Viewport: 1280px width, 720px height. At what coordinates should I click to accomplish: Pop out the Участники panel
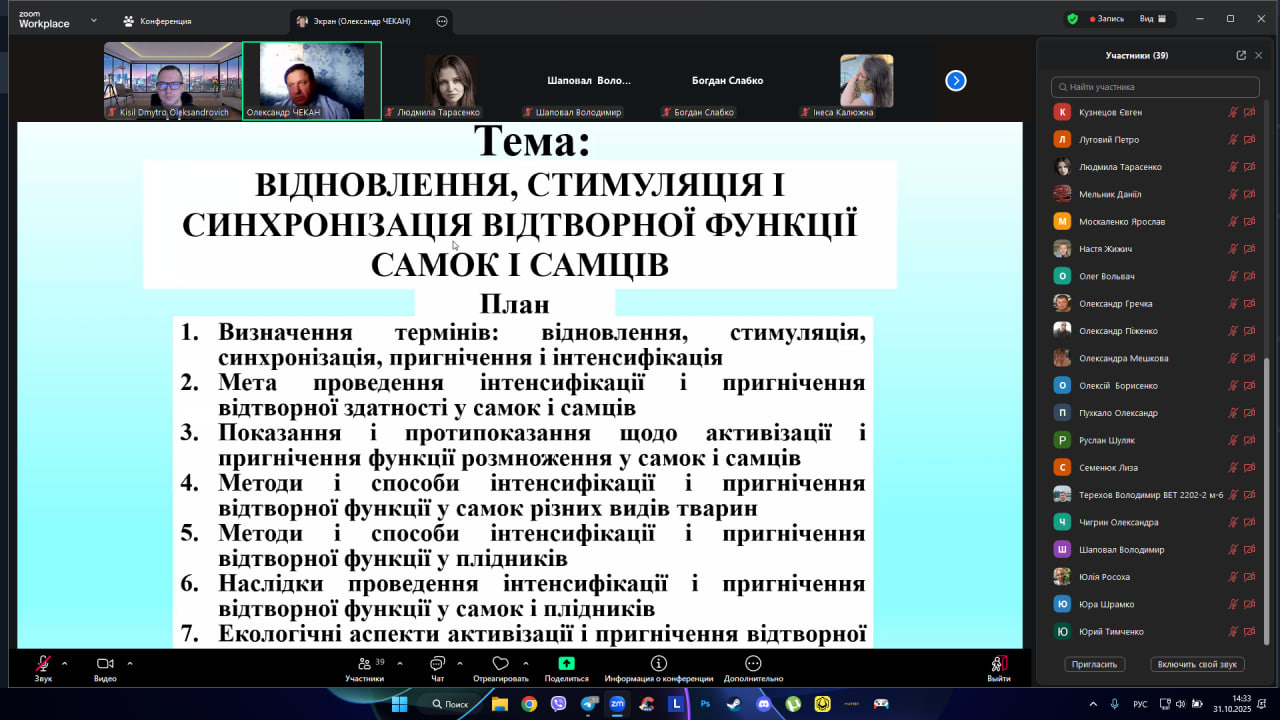1241,56
